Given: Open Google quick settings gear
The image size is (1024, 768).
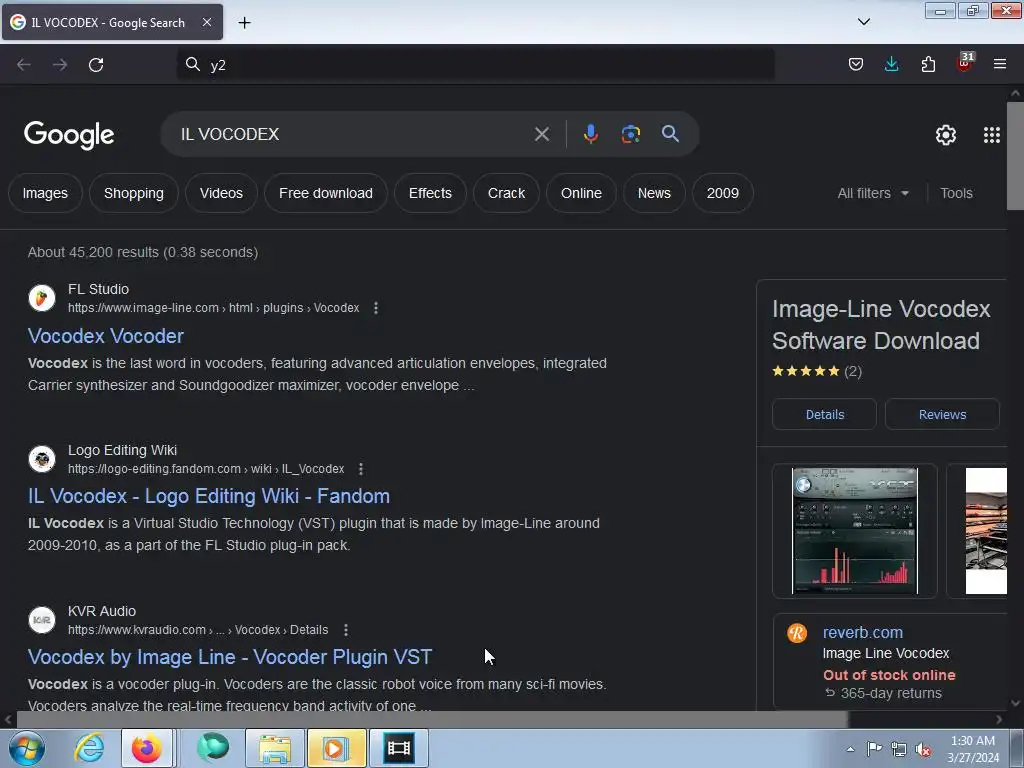Looking at the screenshot, I should 946,135.
